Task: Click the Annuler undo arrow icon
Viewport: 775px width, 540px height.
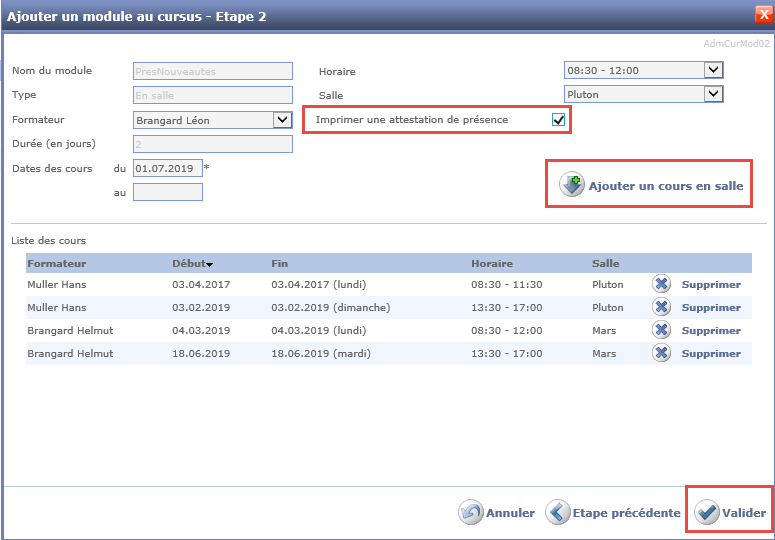Action: tap(471, 513)
